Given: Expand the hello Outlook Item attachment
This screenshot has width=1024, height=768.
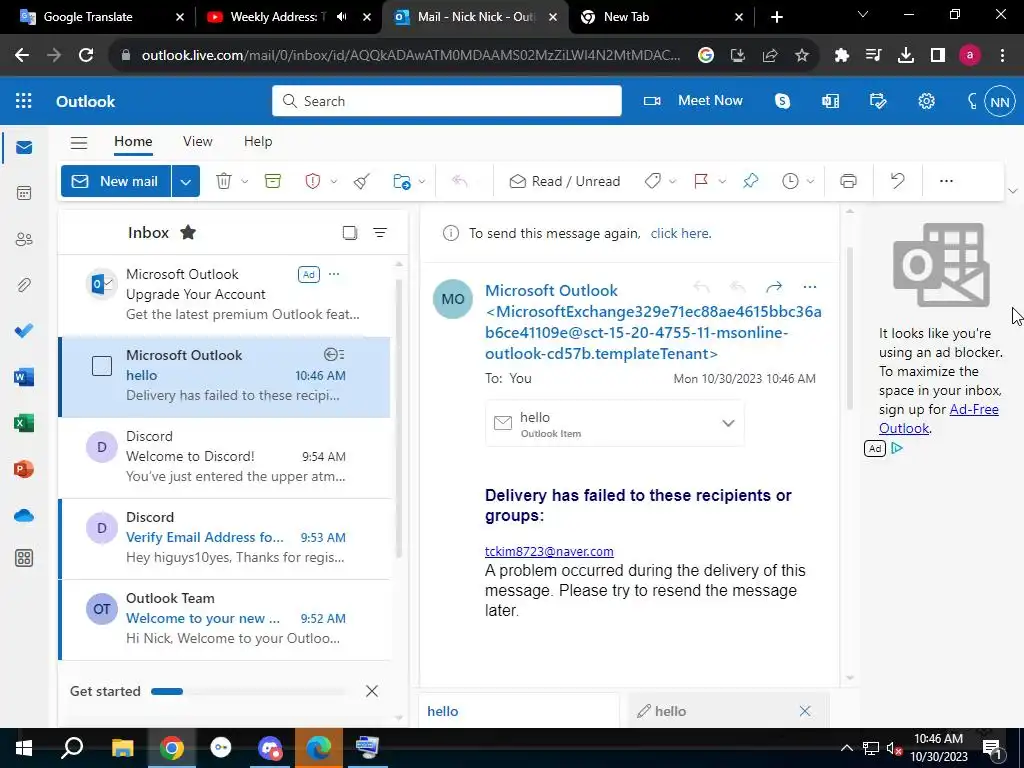Looking at the screenshot, I should [728, 423].
